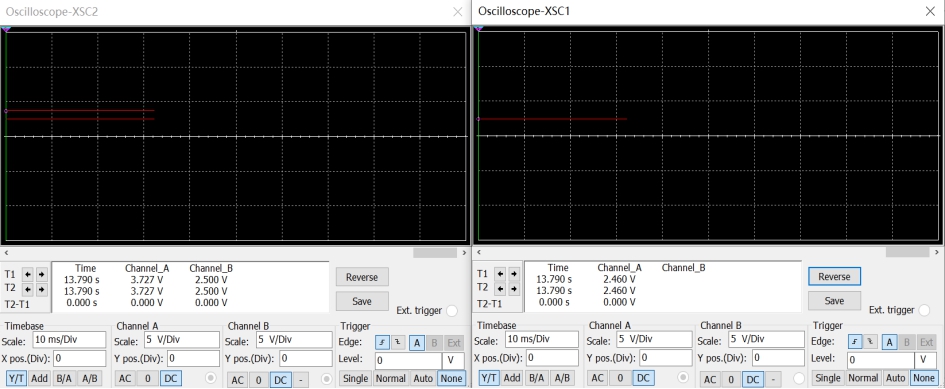This screenshot has width=945, height=389.
Task: Select Channel B radio indicator in XSC1
Action: [799, 379]
